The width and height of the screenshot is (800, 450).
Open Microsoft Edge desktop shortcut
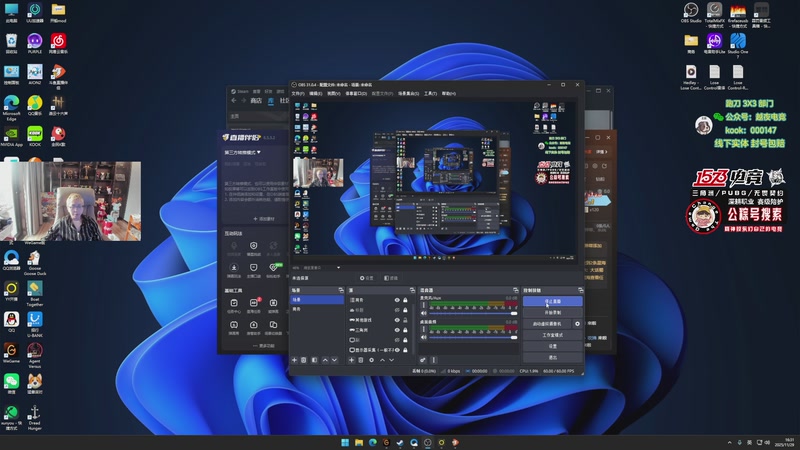coord(11,104)
